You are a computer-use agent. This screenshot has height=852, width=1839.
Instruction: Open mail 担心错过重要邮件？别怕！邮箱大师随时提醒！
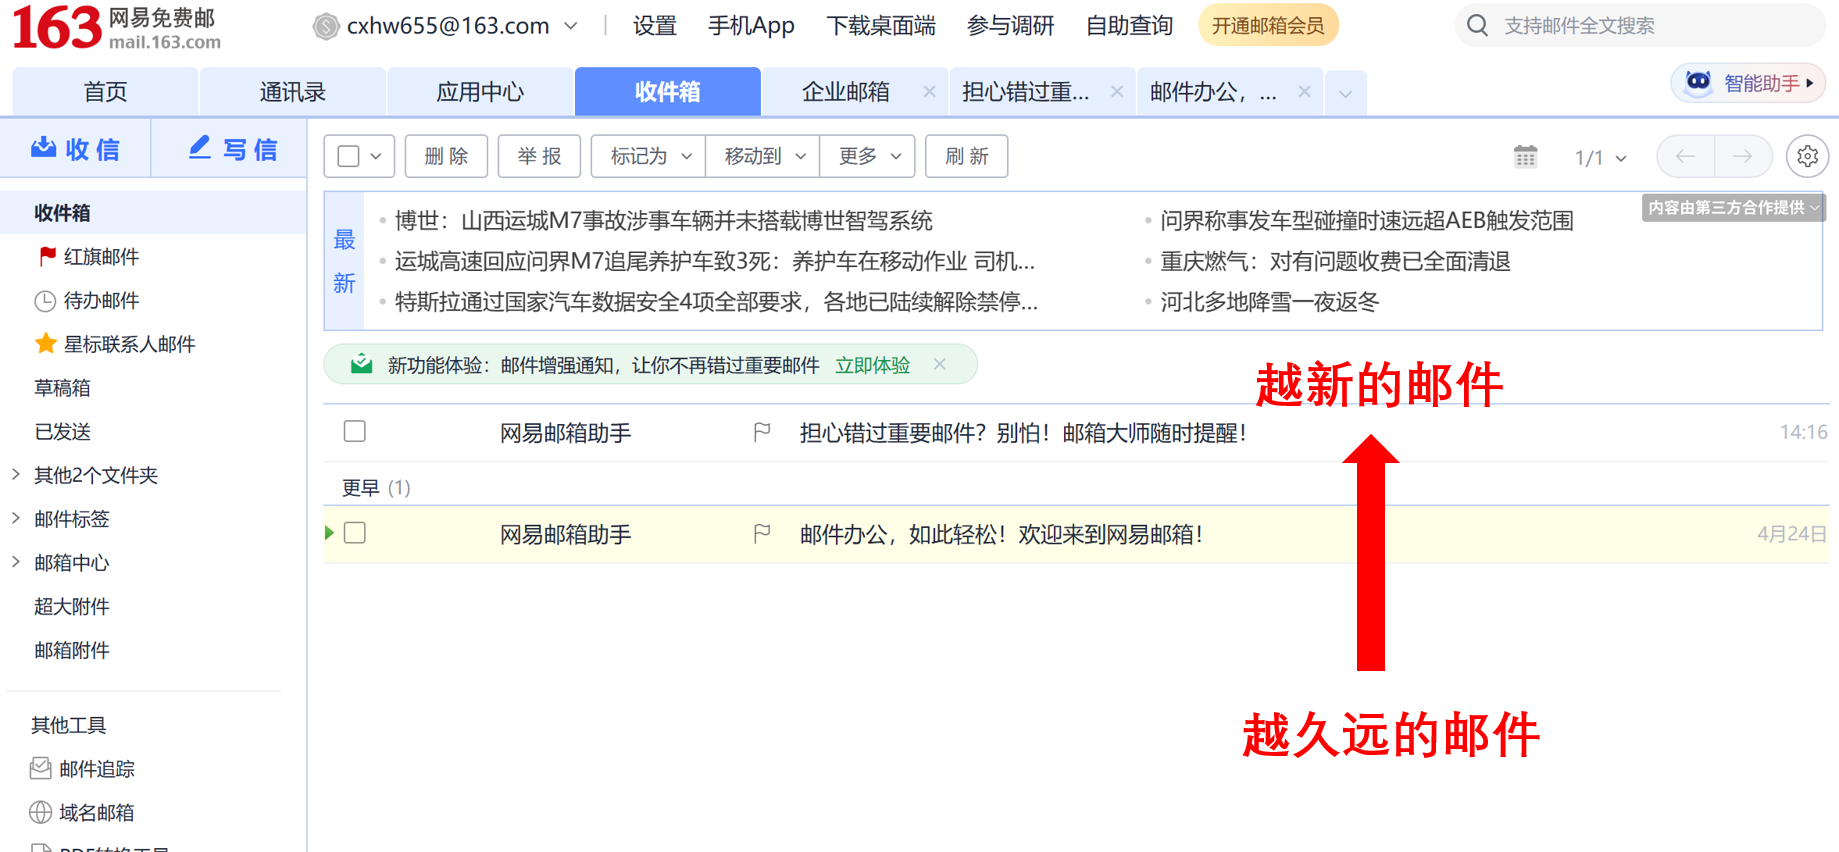point(1023,433)
